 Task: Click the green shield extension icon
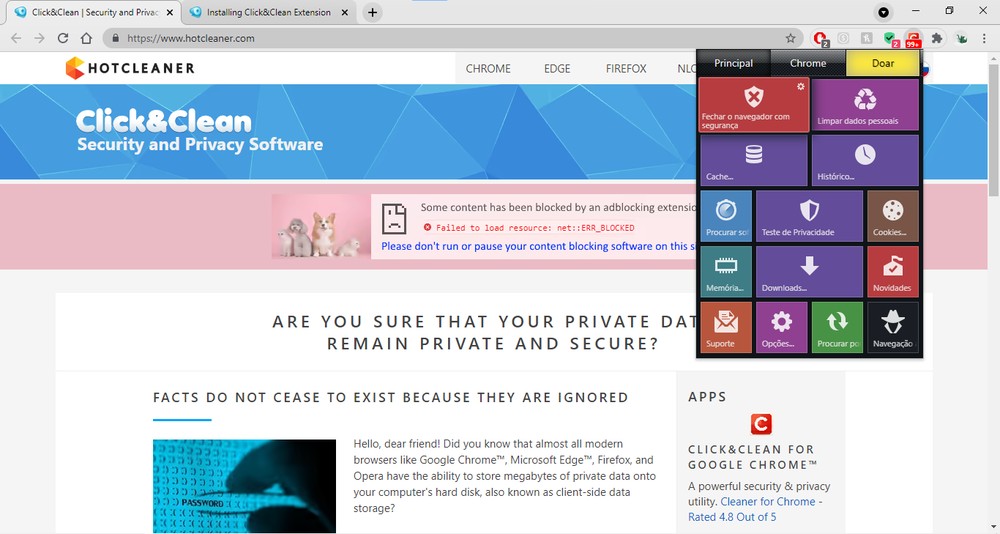coord(891,39)
